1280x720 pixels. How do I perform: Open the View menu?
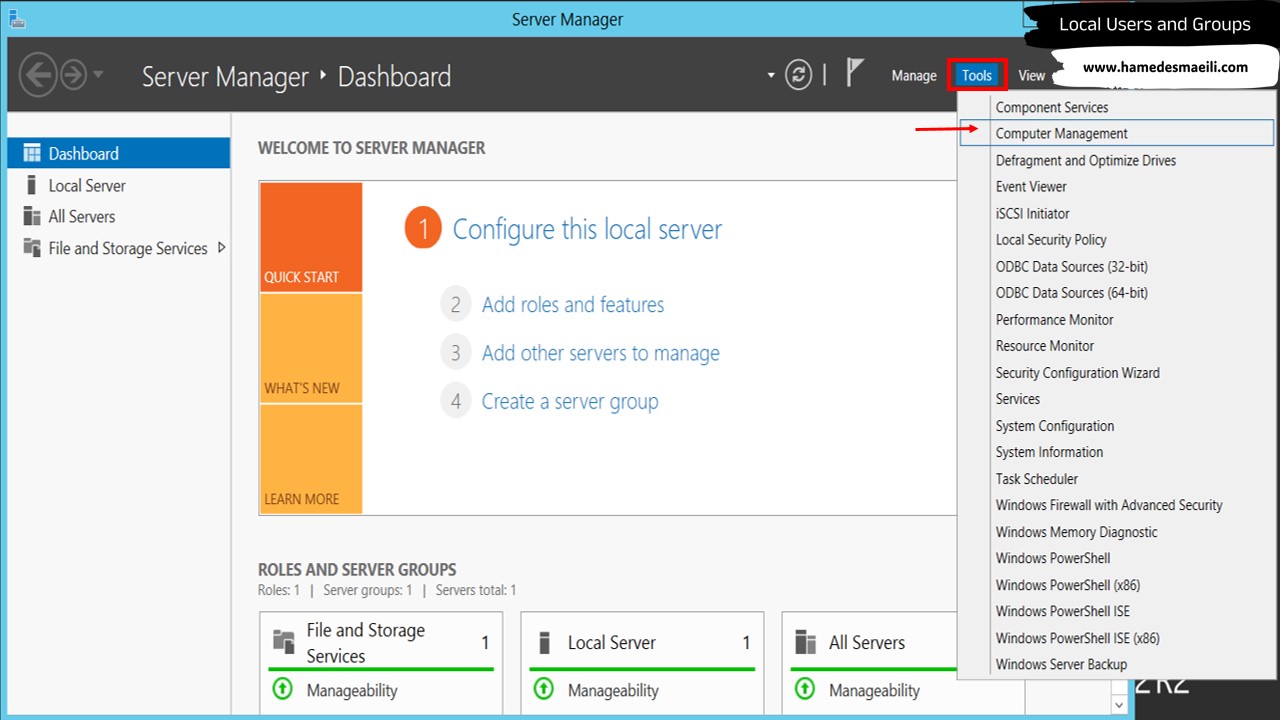(1031, 76)
